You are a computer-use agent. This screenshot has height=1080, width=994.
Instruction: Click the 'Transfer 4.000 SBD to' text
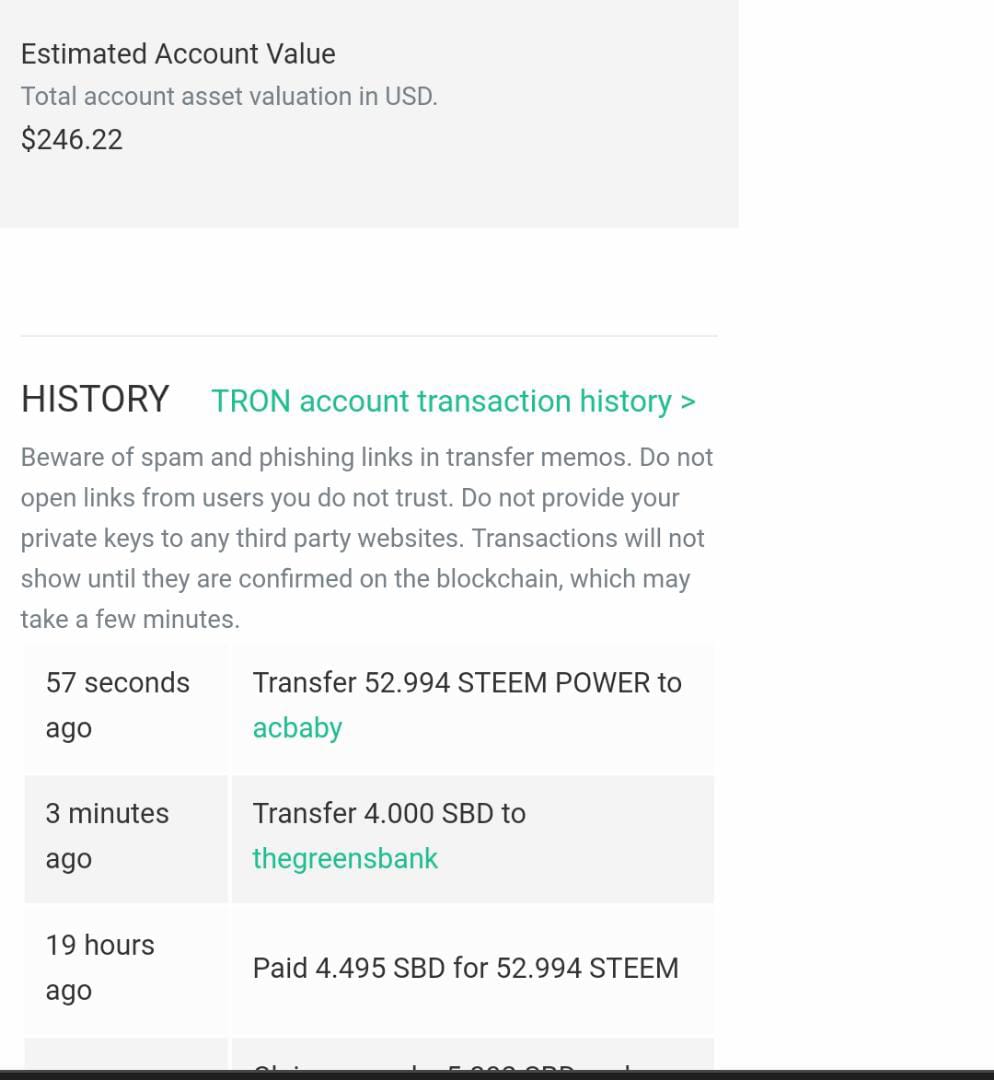[x=389, y=814]
